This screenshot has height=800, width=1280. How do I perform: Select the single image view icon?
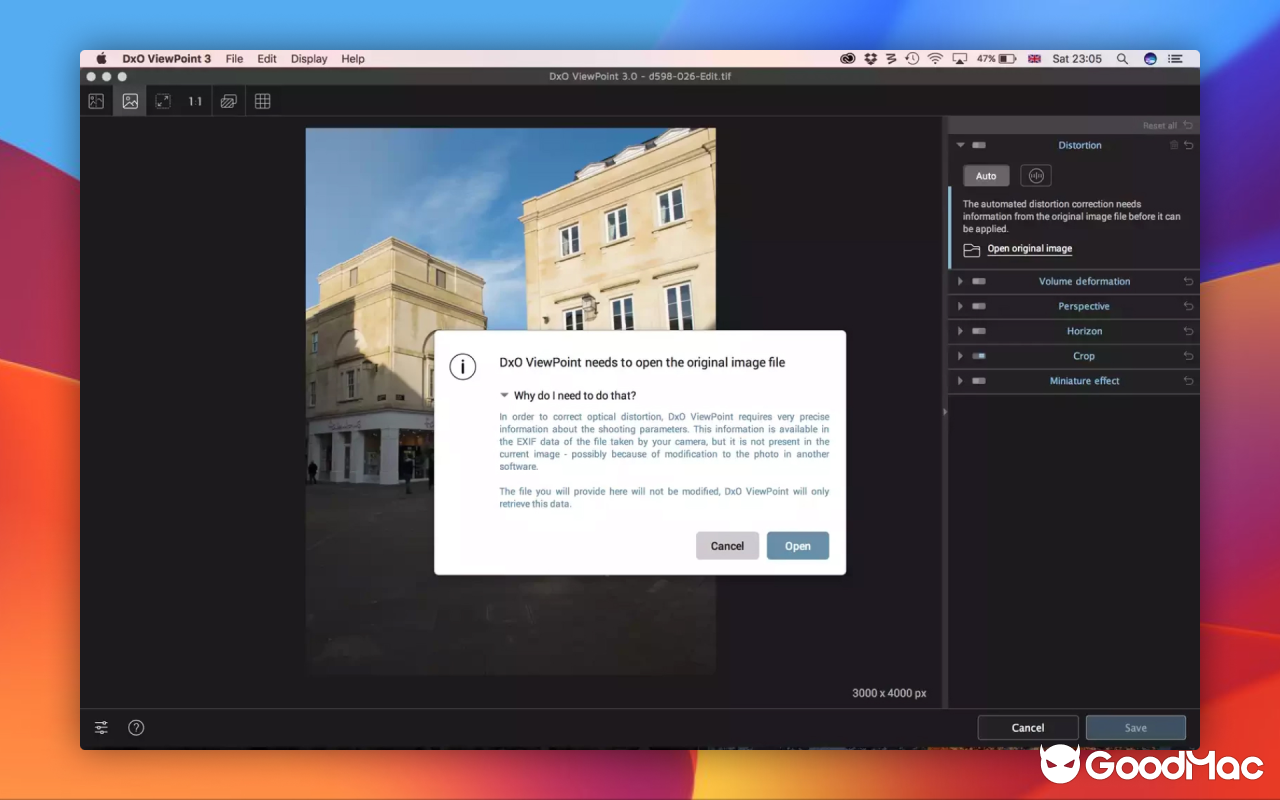130,101
